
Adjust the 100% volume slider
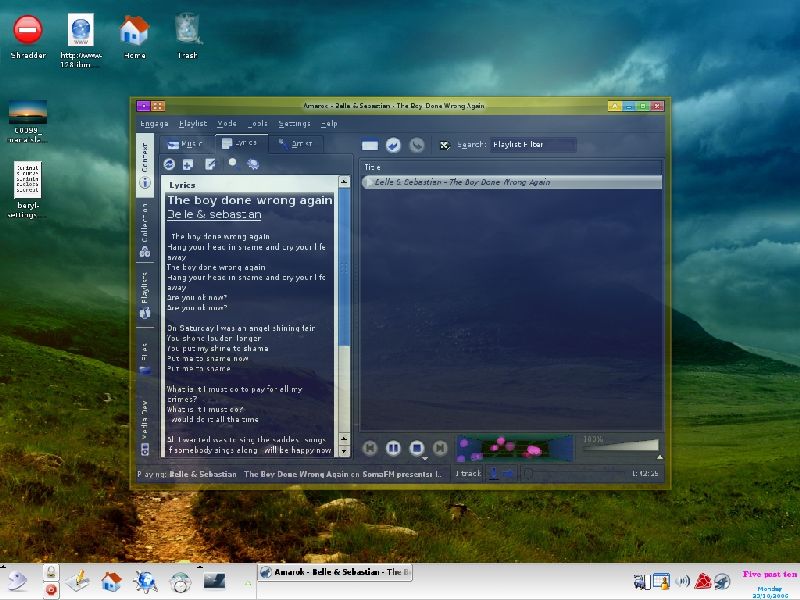(620, 445)
